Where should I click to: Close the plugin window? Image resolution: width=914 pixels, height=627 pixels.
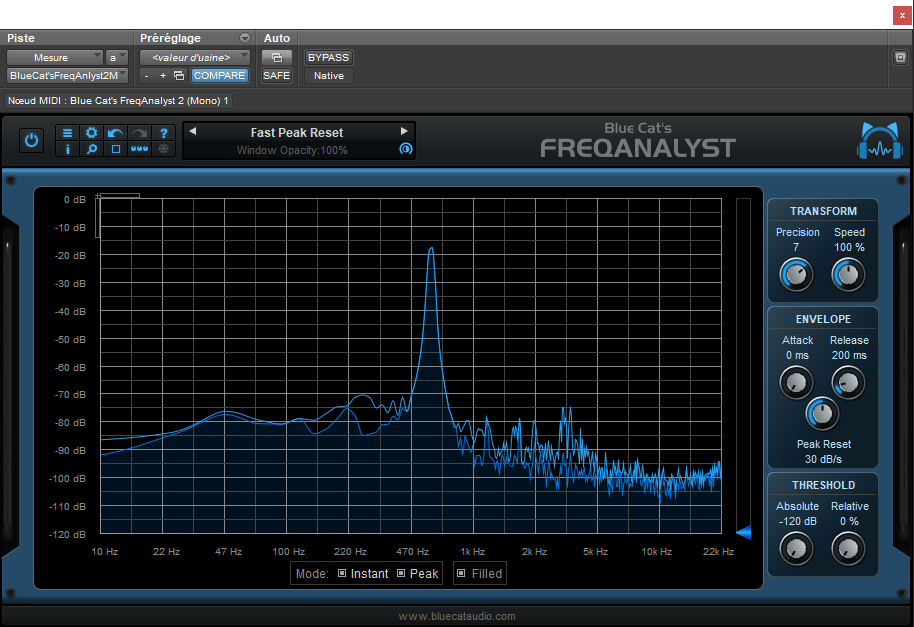(x=902, y=15)
